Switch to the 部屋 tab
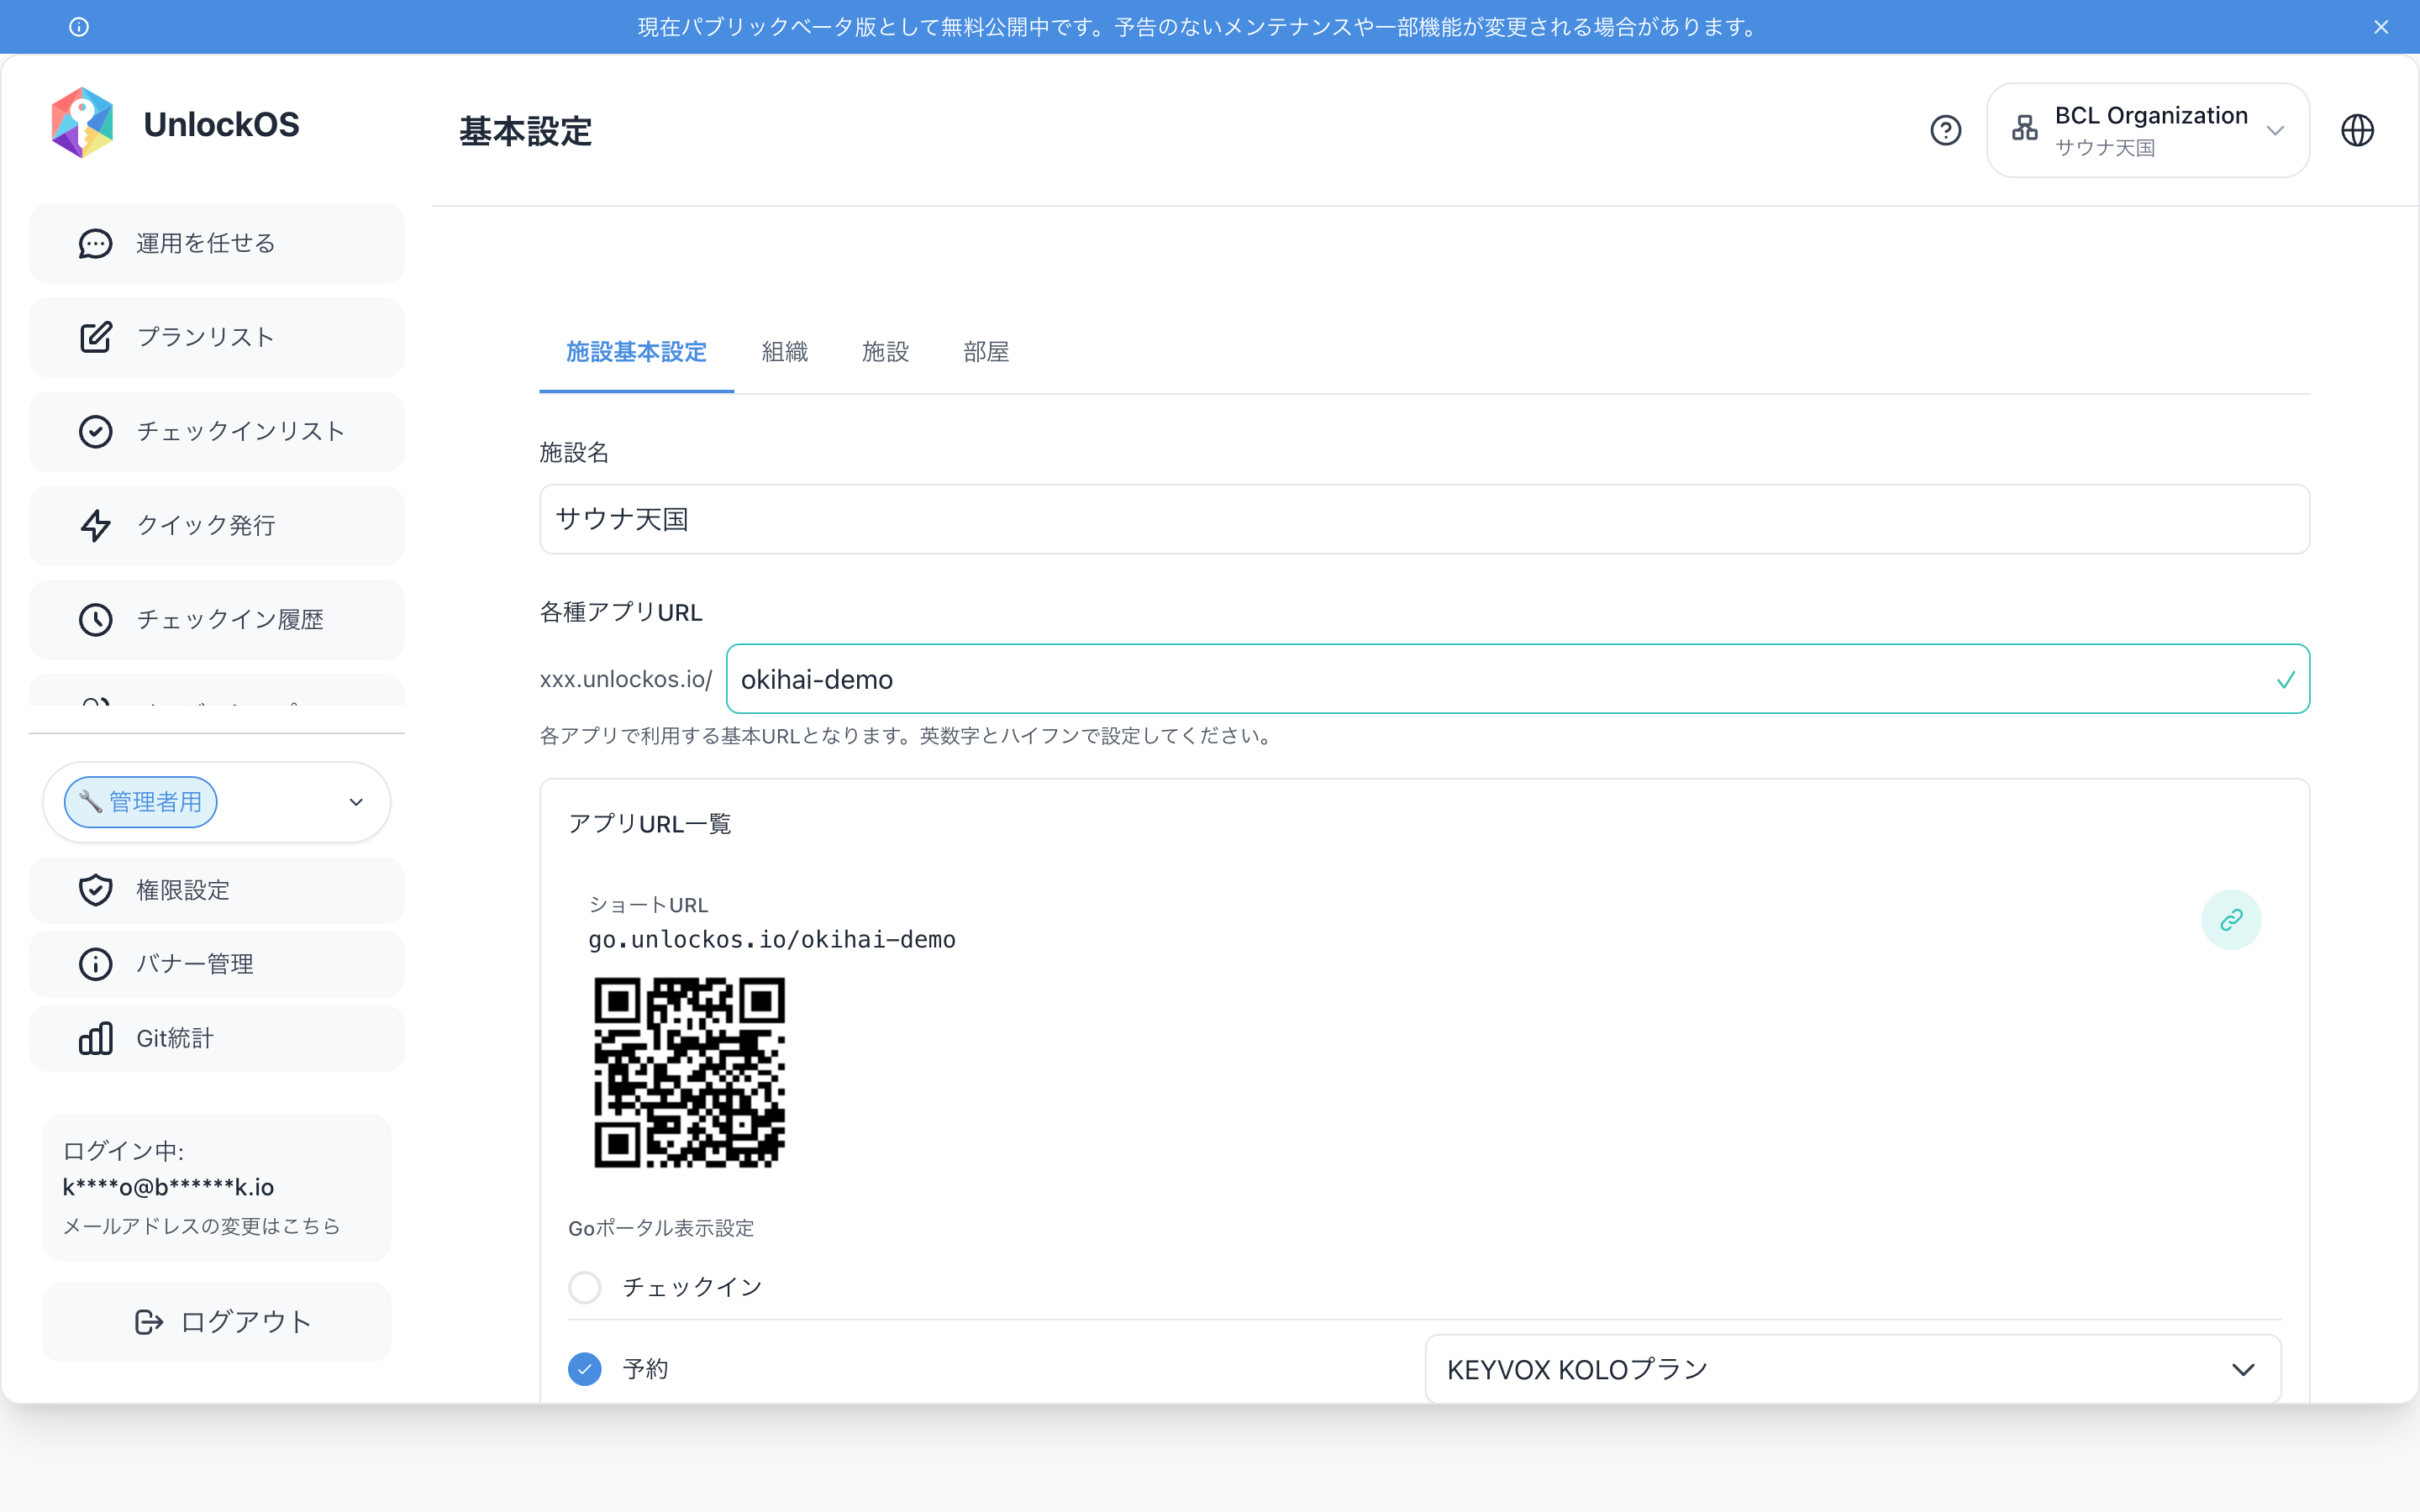Screen dimensions: 2420x1512 (986, 352)
